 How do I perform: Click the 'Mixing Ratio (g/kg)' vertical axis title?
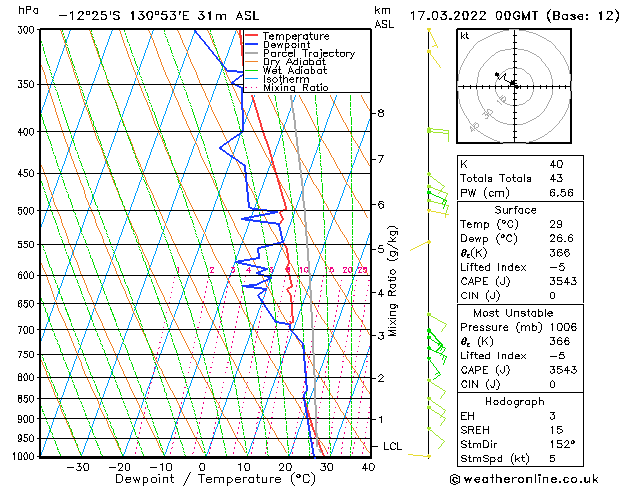(392, 281)
